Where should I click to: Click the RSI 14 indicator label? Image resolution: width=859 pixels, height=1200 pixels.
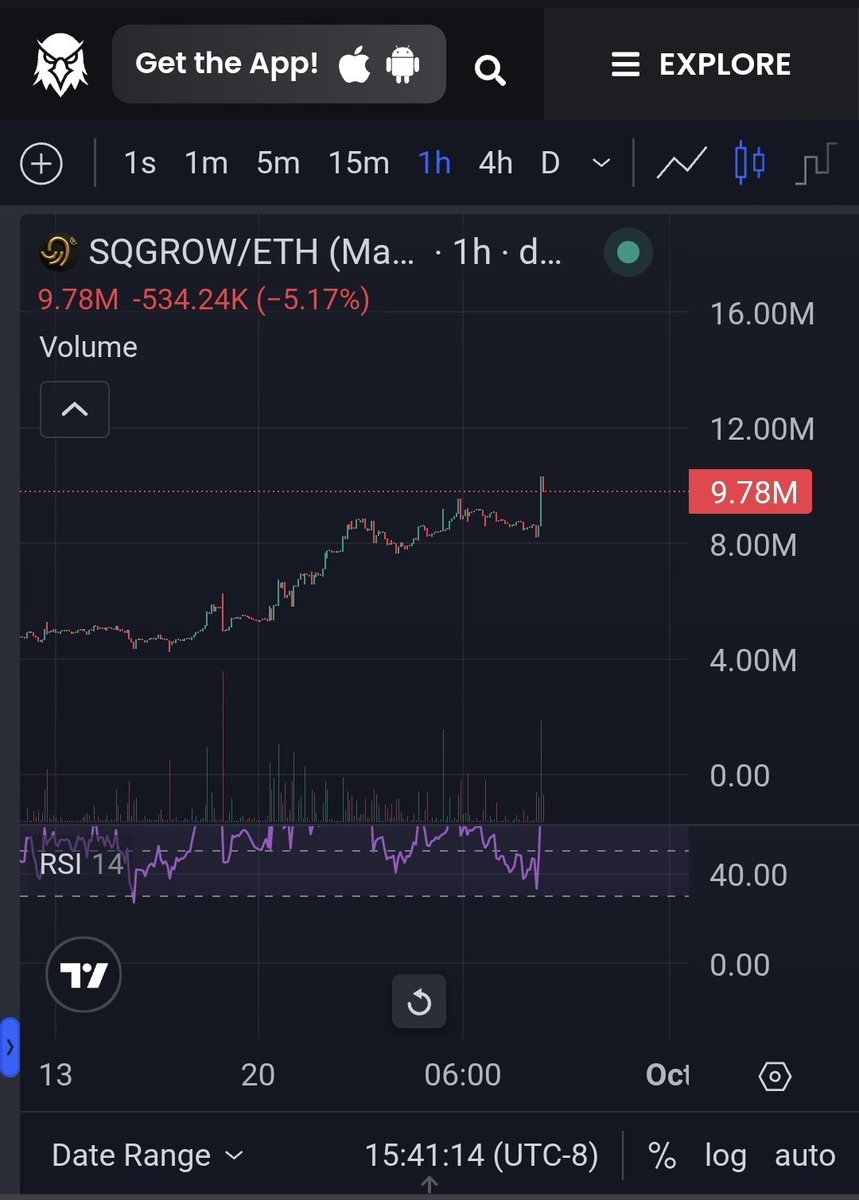coord(82,863)
